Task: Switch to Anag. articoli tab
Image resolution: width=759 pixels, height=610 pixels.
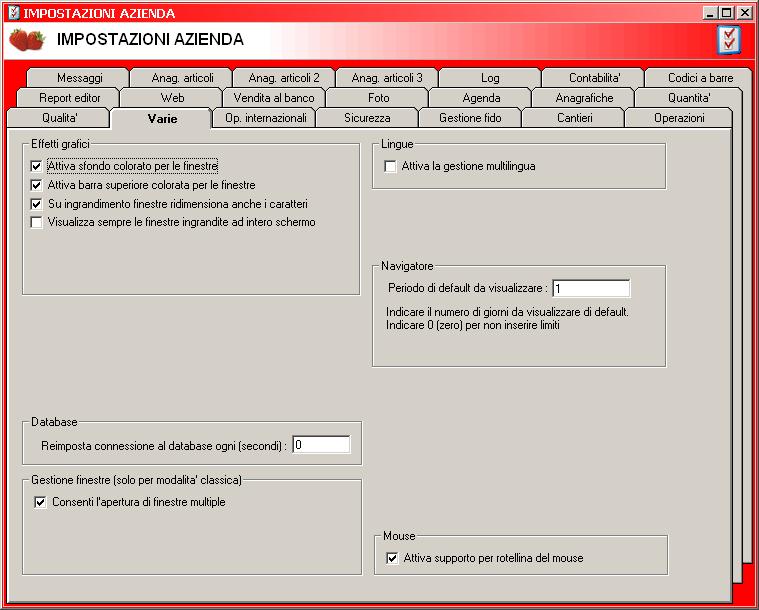Action: (x=181, y=77)
